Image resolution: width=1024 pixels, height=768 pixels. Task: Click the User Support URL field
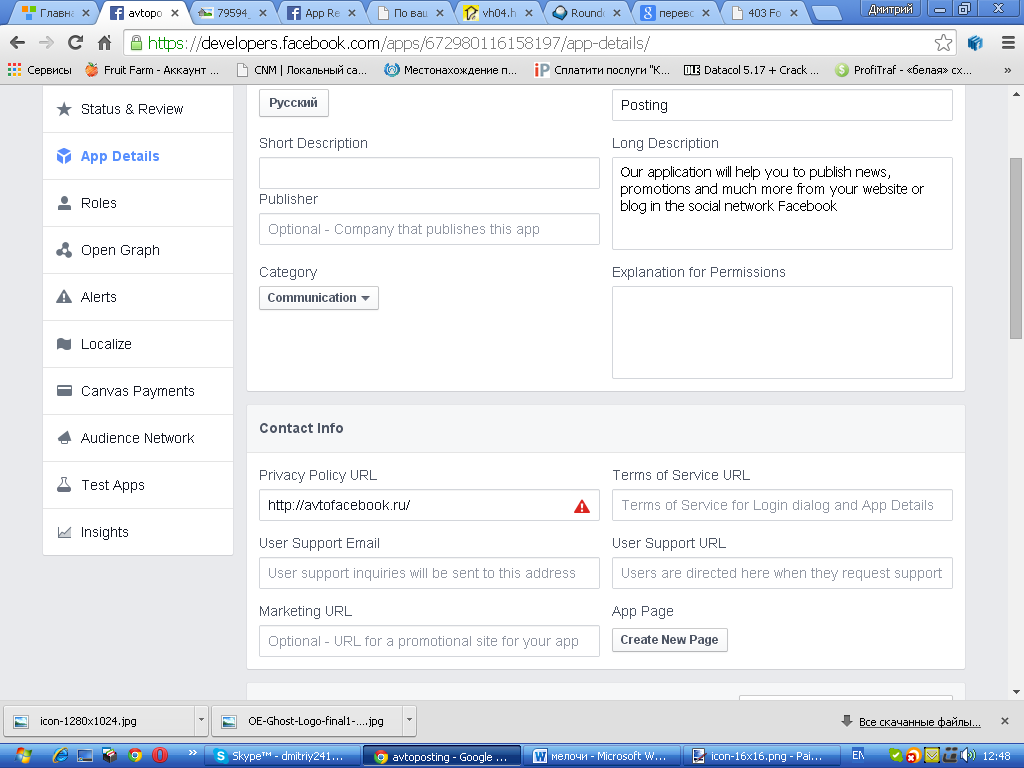pos(782,573)
